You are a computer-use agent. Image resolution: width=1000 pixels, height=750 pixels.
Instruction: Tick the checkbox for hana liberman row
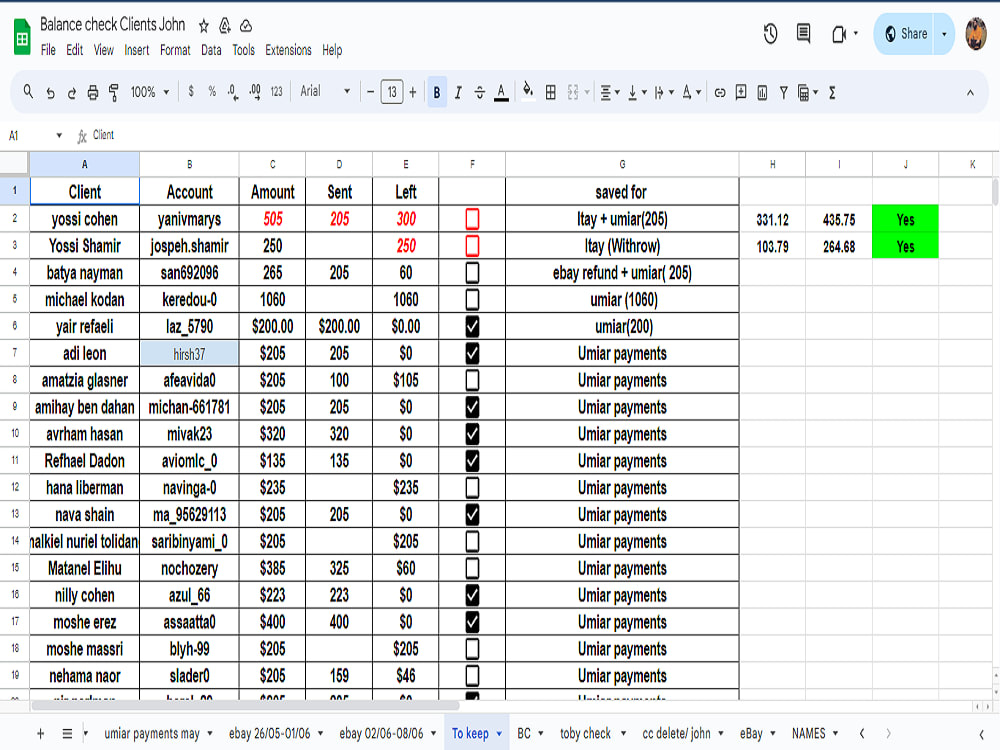click(x=472, y=487)
